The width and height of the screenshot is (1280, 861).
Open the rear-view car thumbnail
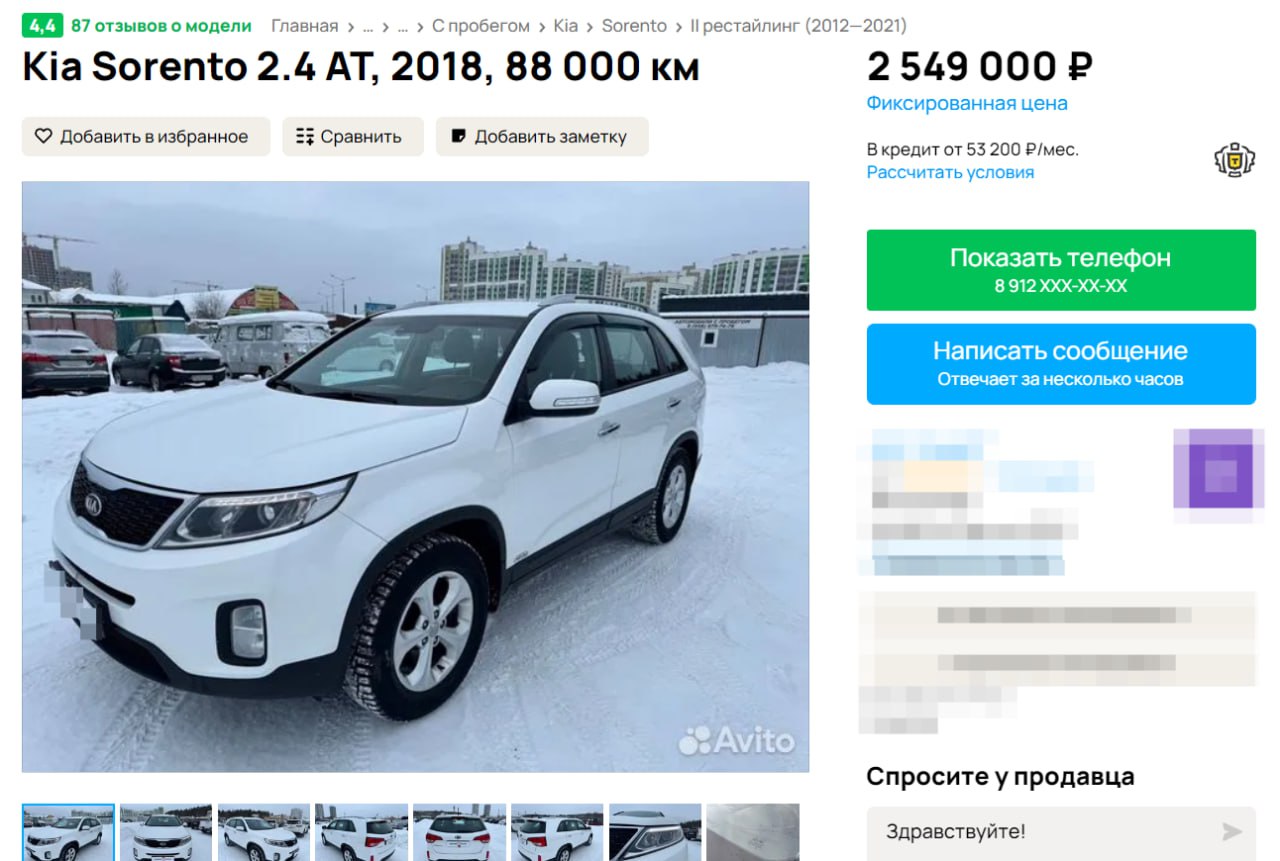(x=460, y=832)
